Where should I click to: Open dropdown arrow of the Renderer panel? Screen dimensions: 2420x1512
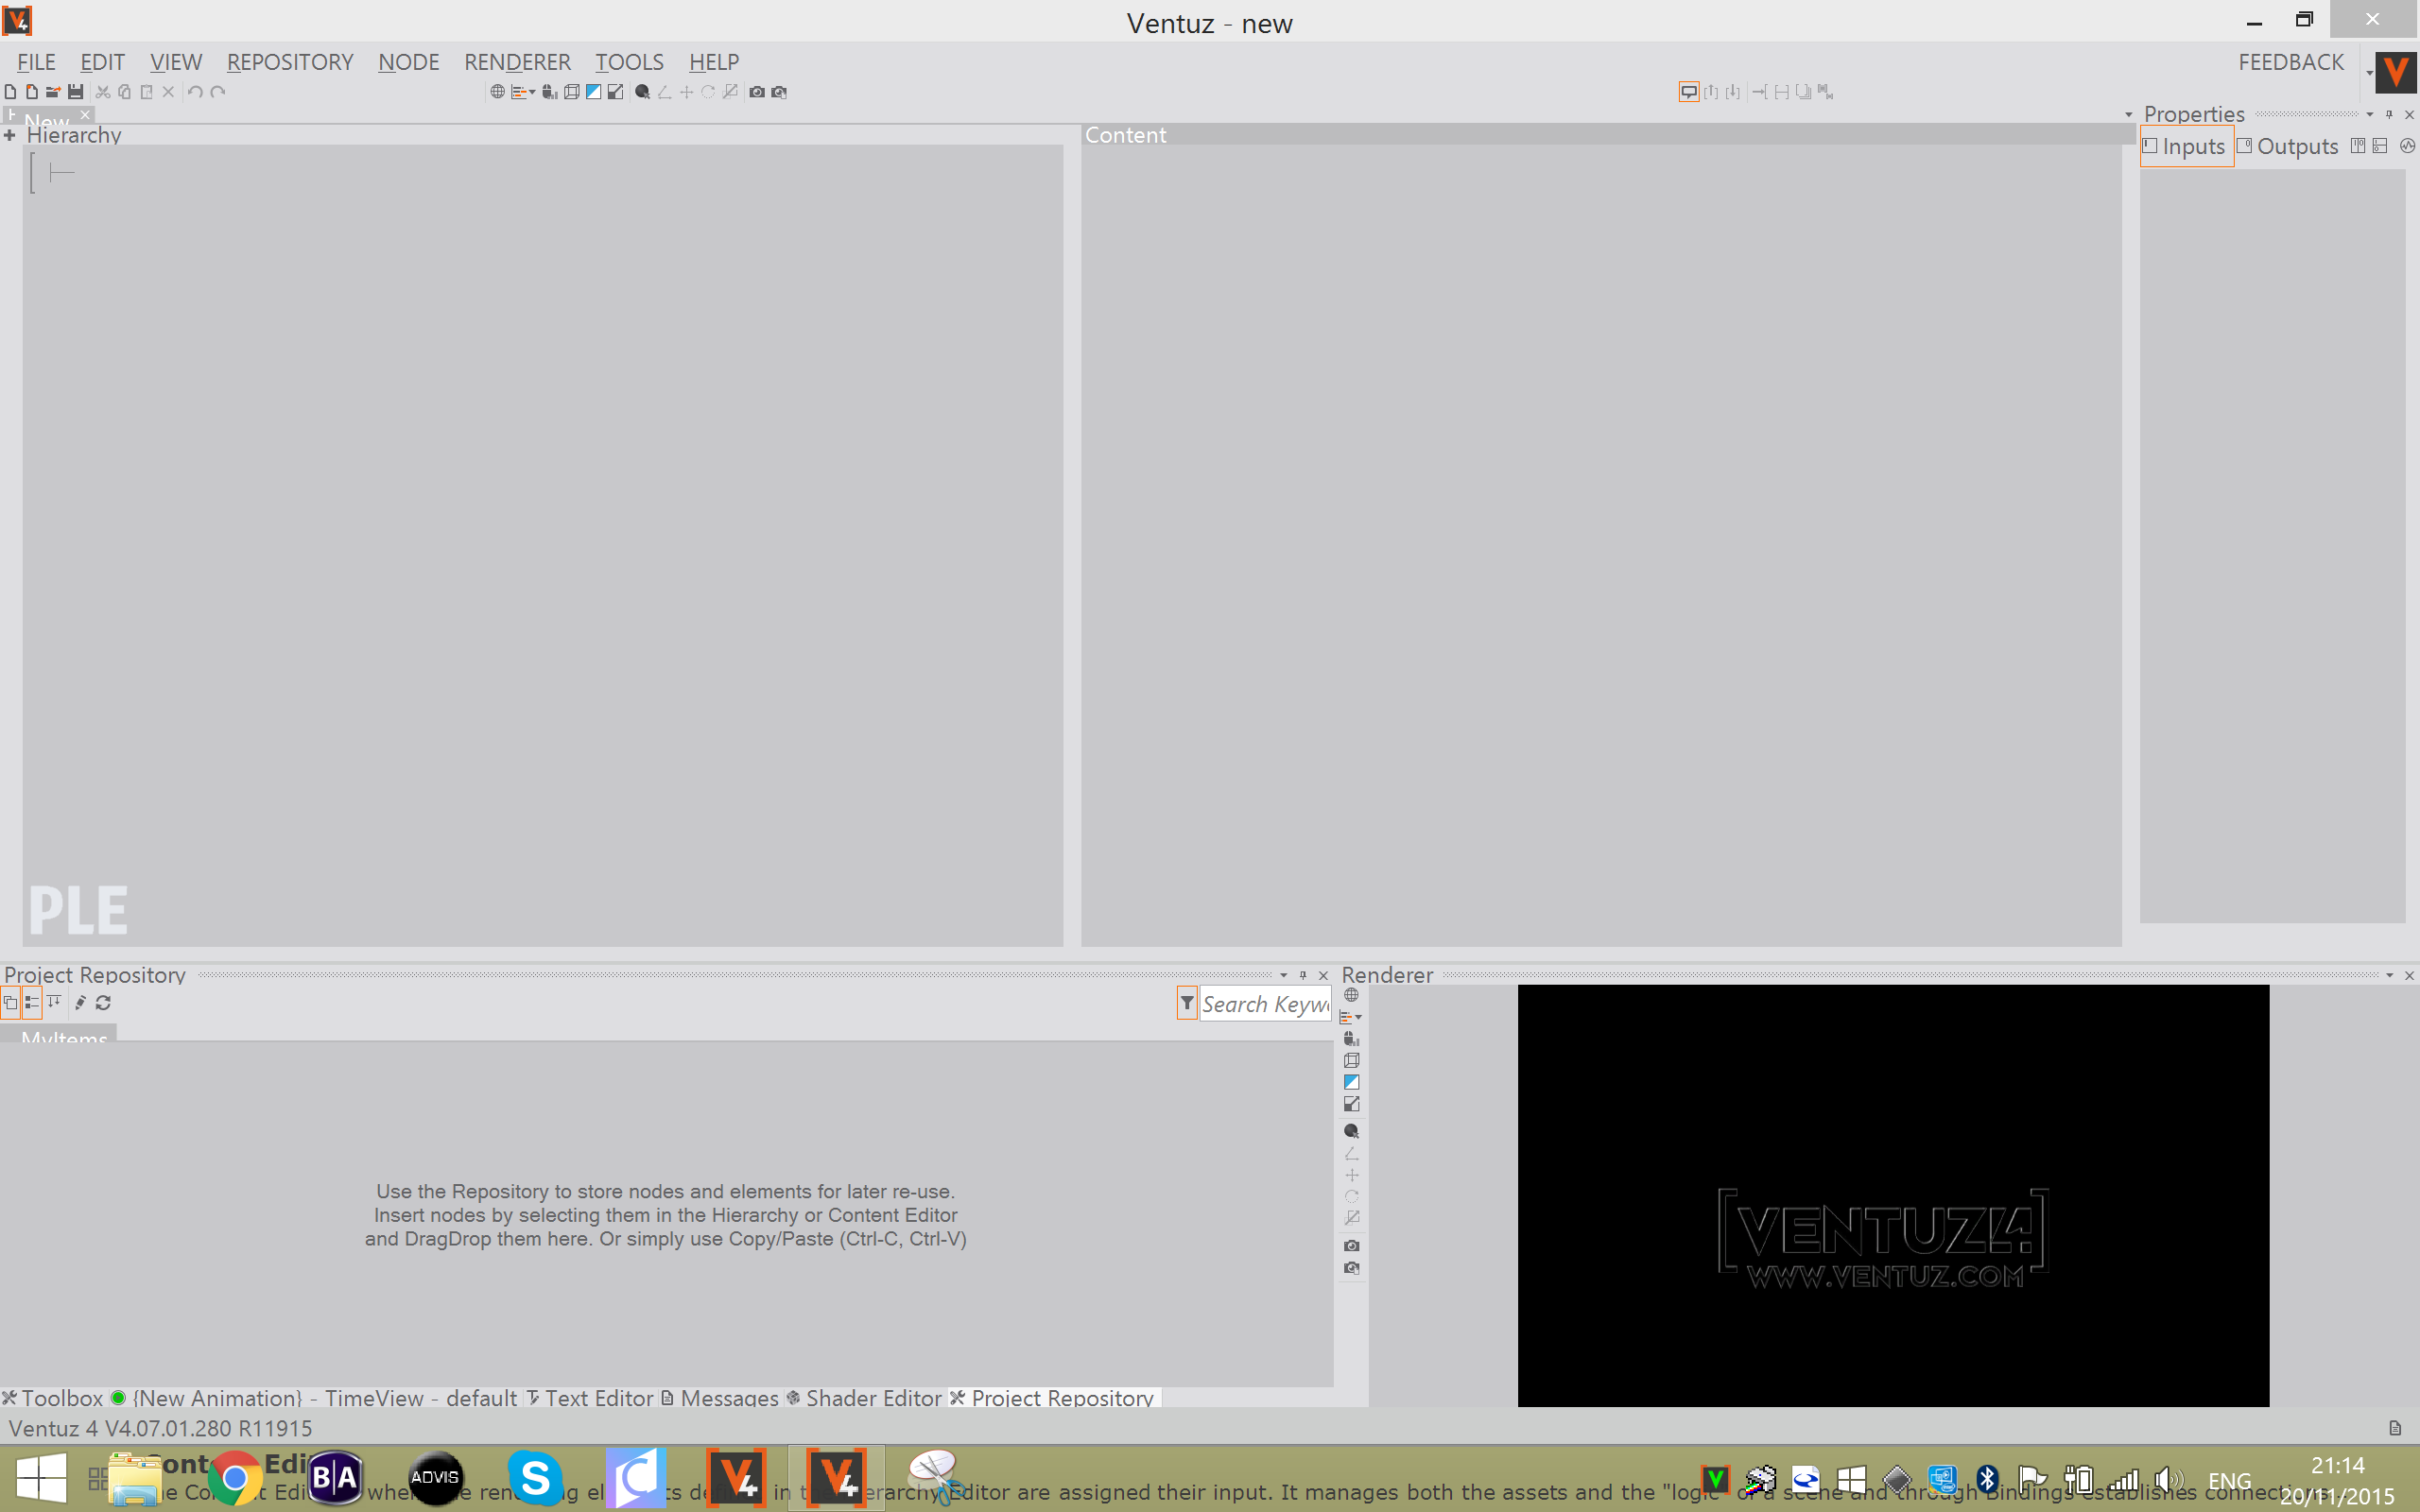2389,975
